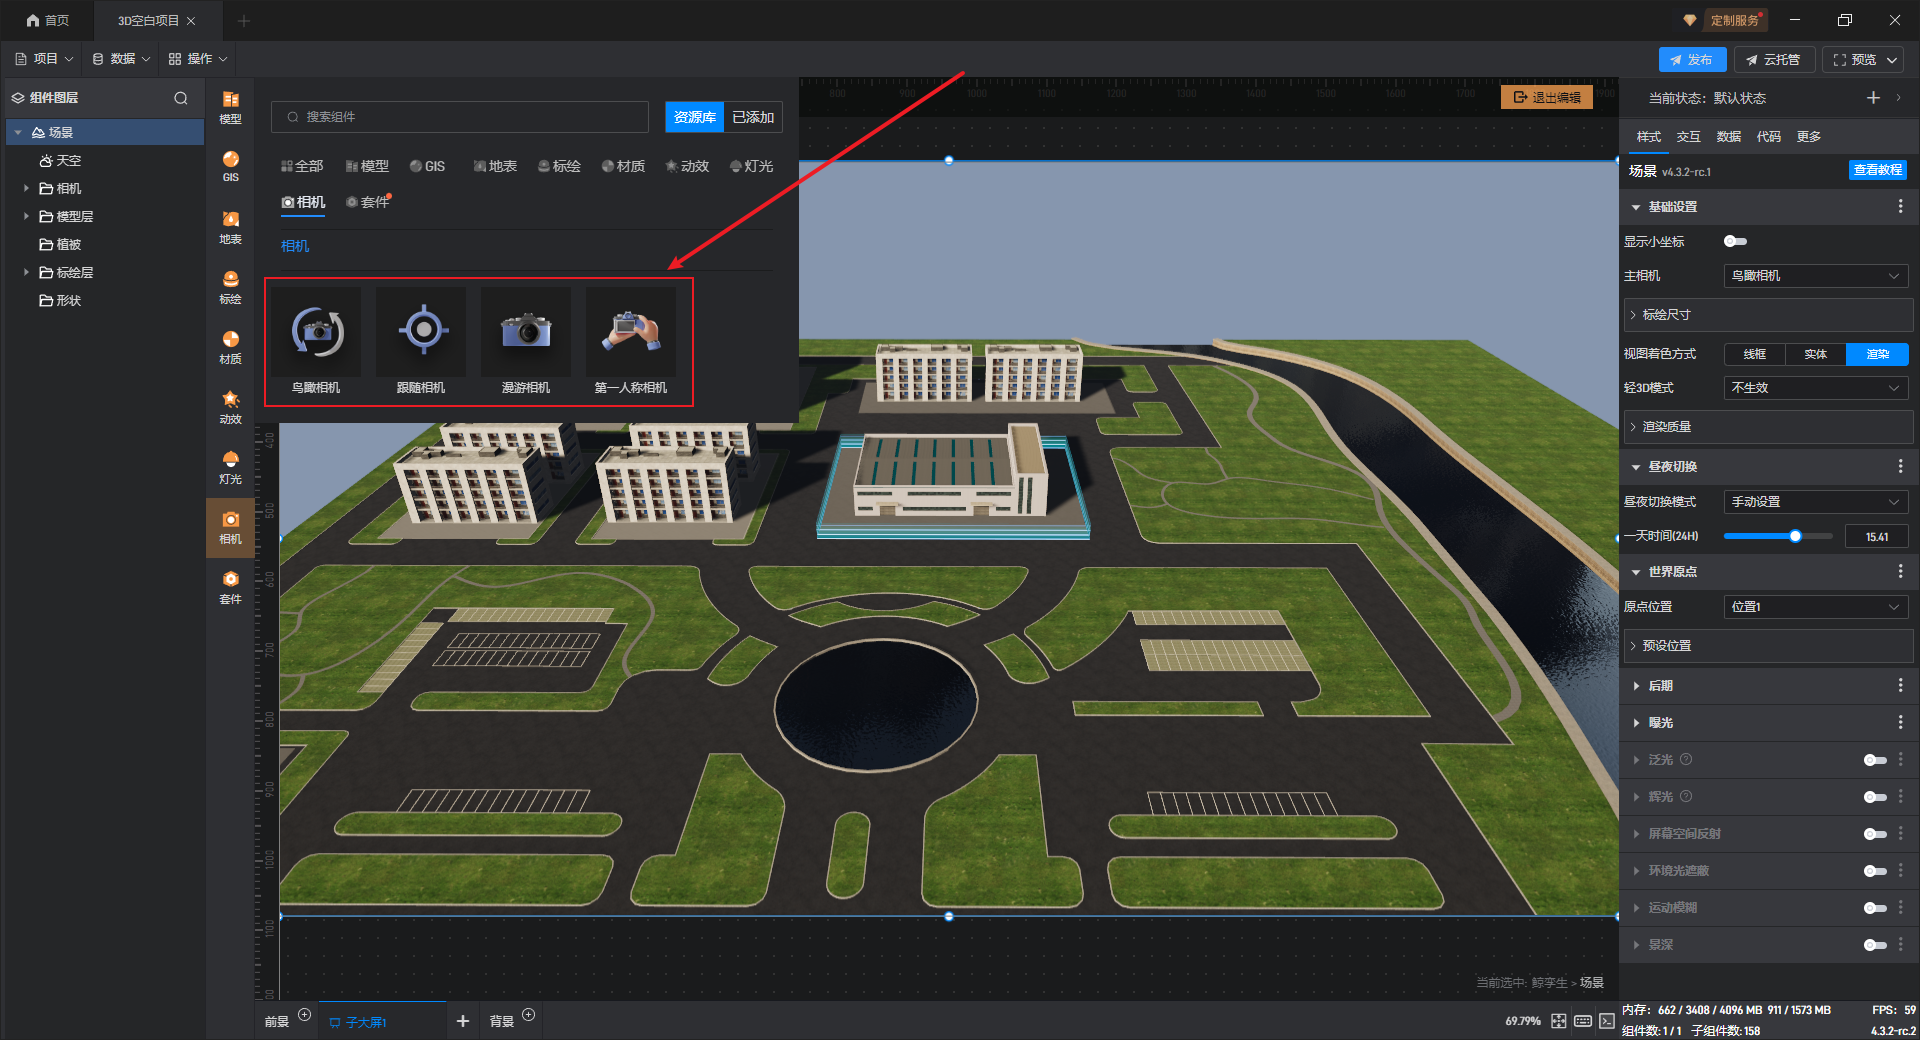Open the 灯光 category in sidebar
Screen dimensions: 1920x1040
click(x=231, y=465)
